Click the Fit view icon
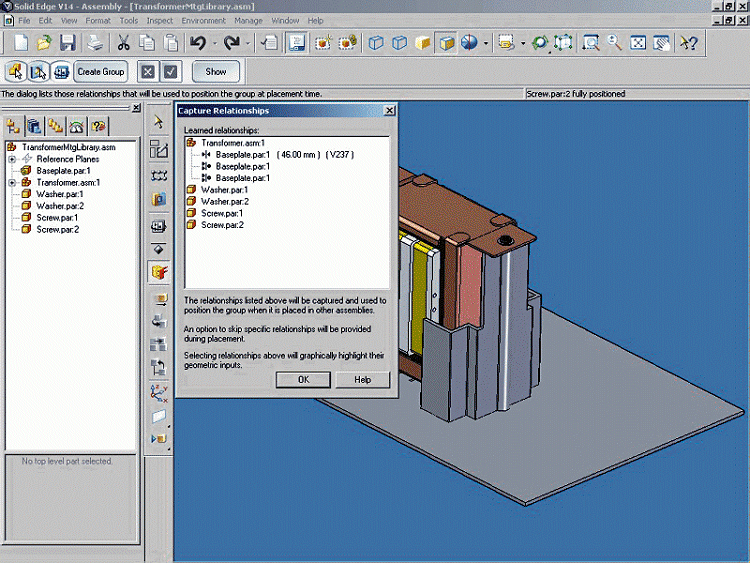This screenshot has height=563, width=750. tap(638, 43)
